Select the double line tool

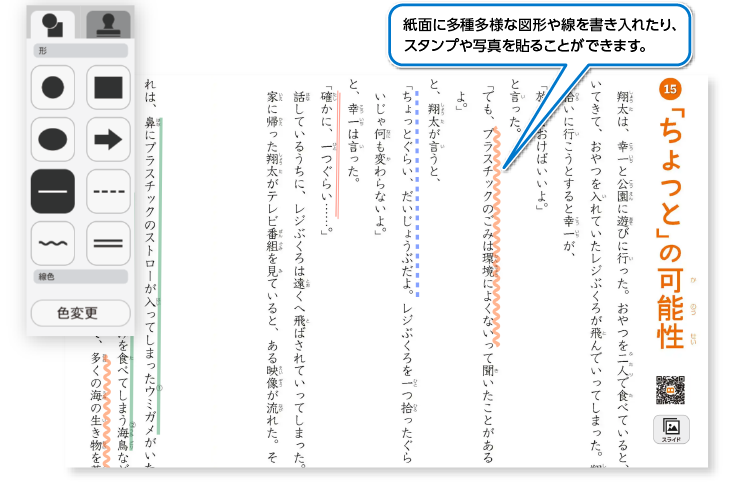click(108, 243)
